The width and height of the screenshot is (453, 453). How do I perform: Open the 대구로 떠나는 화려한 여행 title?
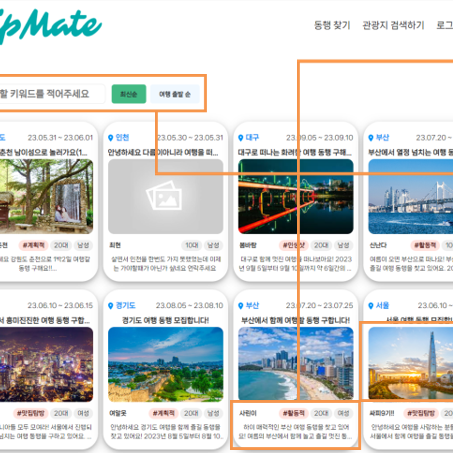tap(295, 152)
